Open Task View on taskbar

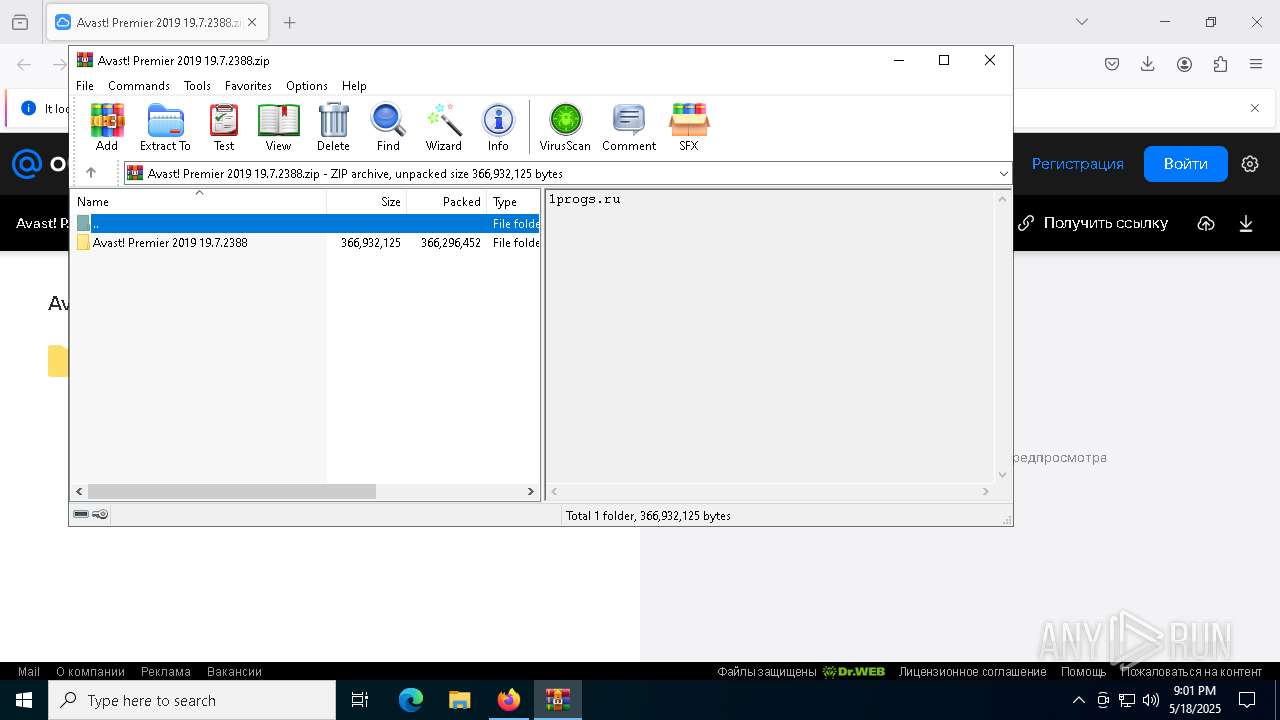coord(360,700)
